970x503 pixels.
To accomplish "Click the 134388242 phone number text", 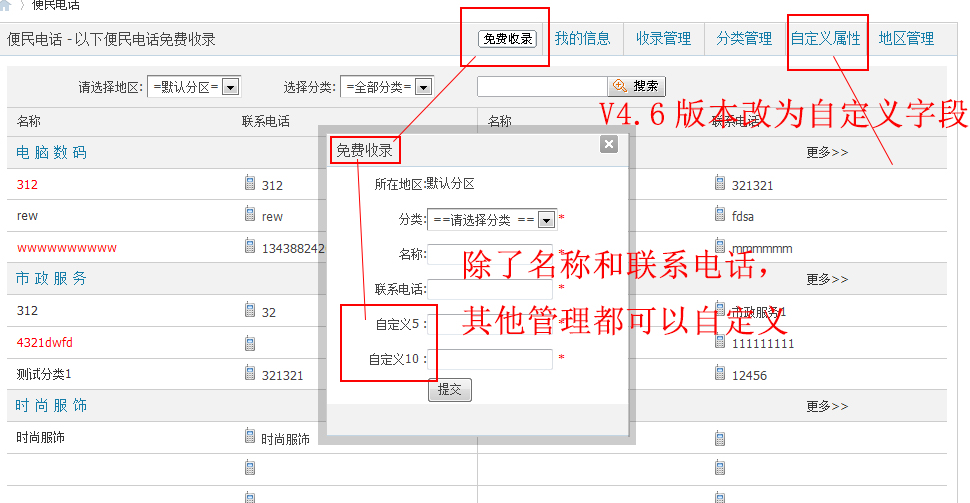I will pyautogui.click(x=293, y=249).
